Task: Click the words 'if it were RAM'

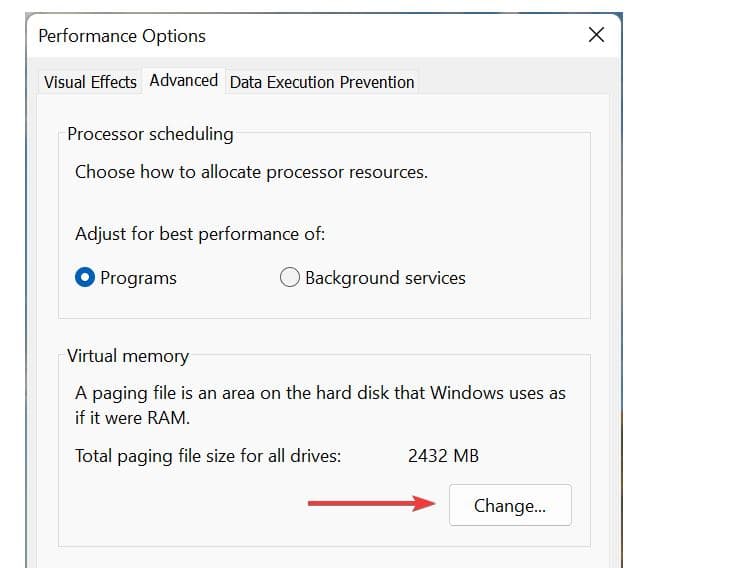Action: pos(133,416)
